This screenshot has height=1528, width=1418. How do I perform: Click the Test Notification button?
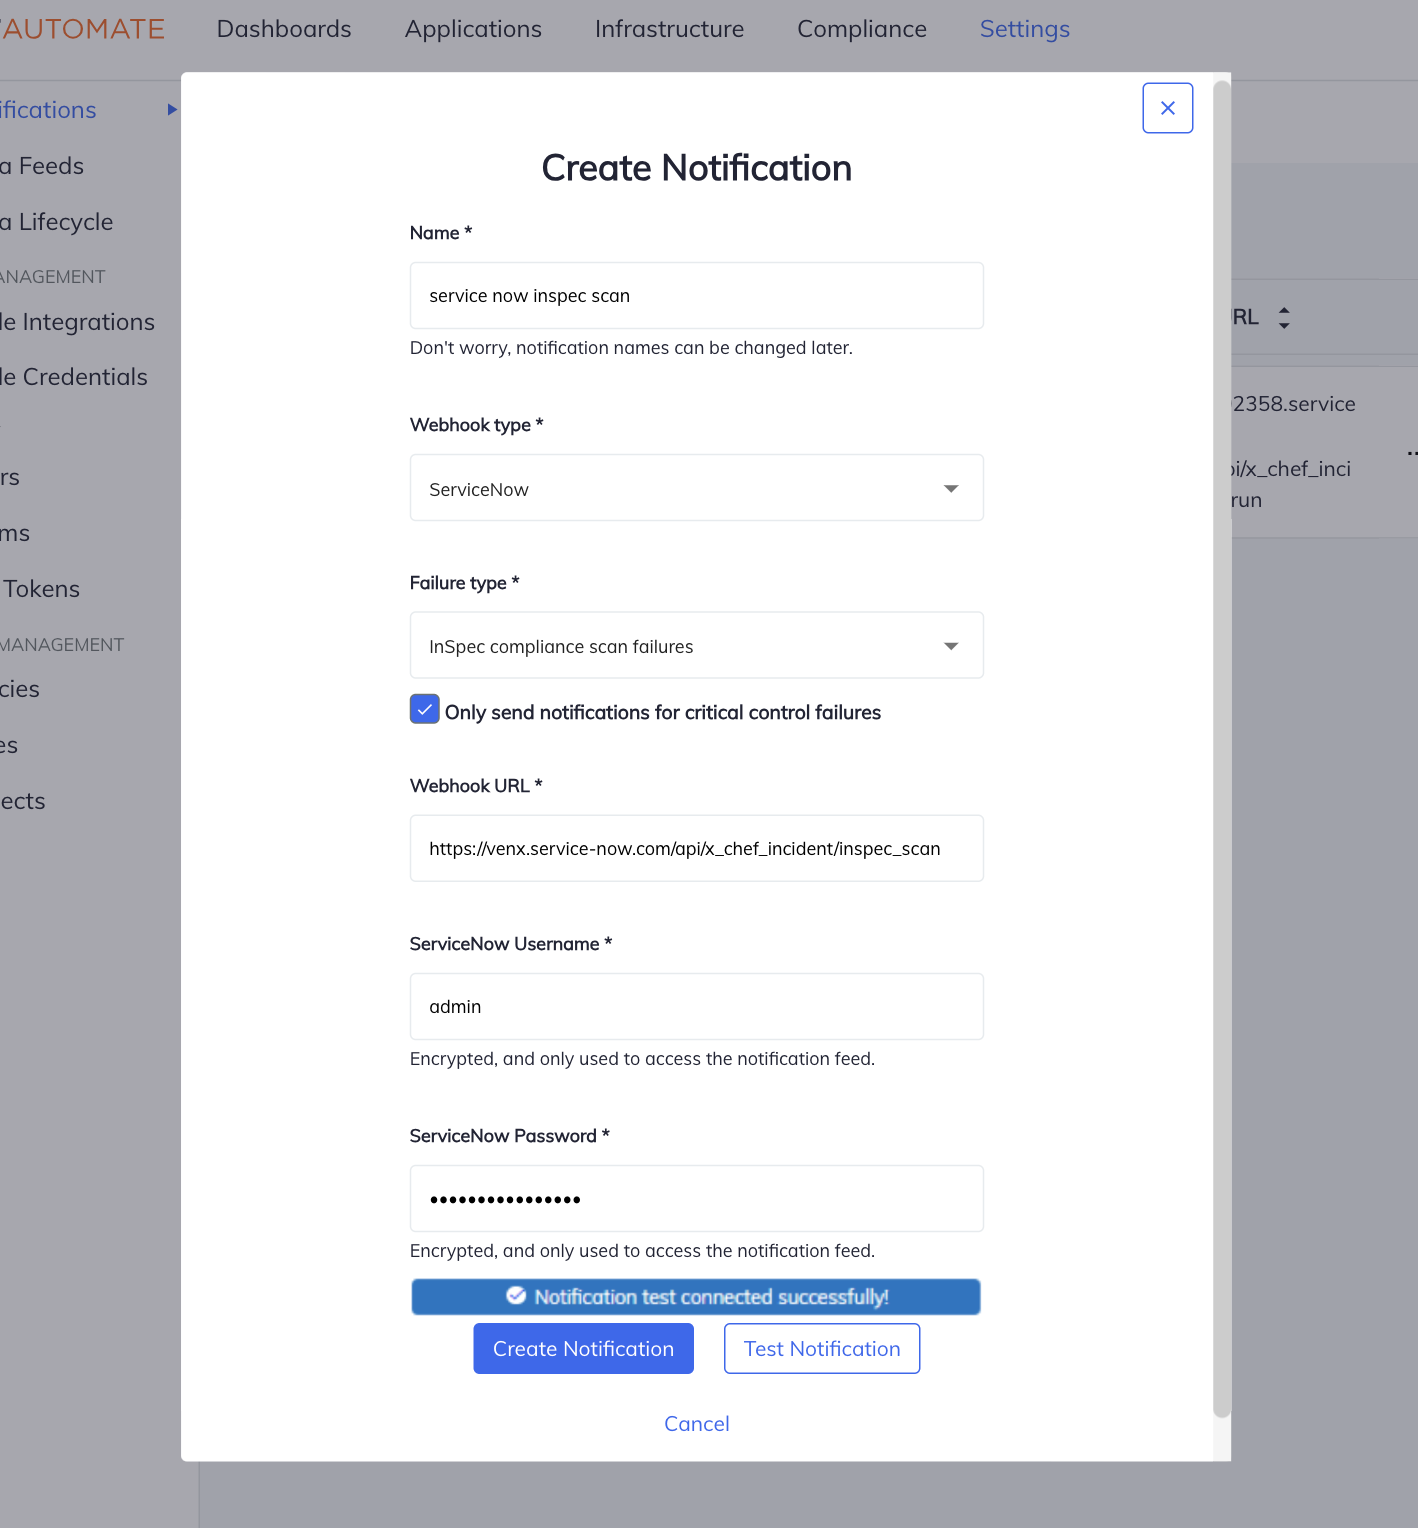click(x=821, y=1348)
